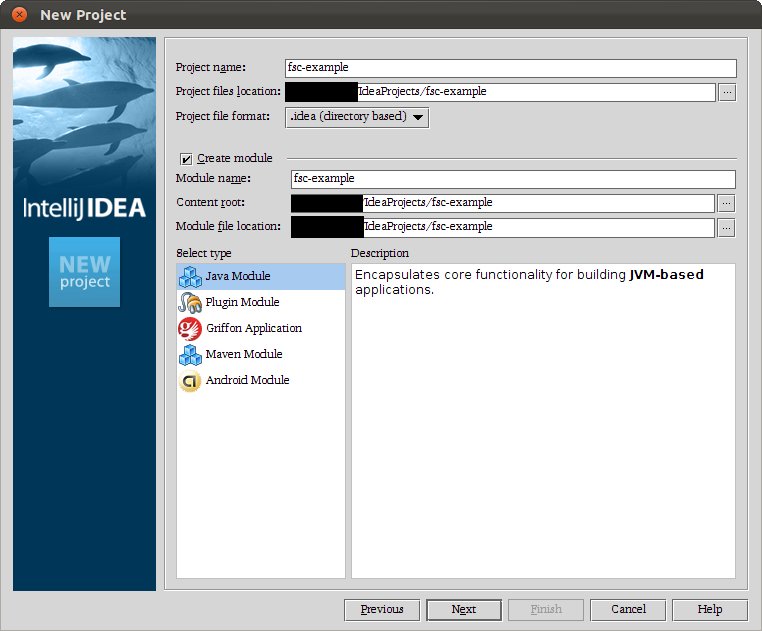Click the Java Module cubes icon

(190, 276)
